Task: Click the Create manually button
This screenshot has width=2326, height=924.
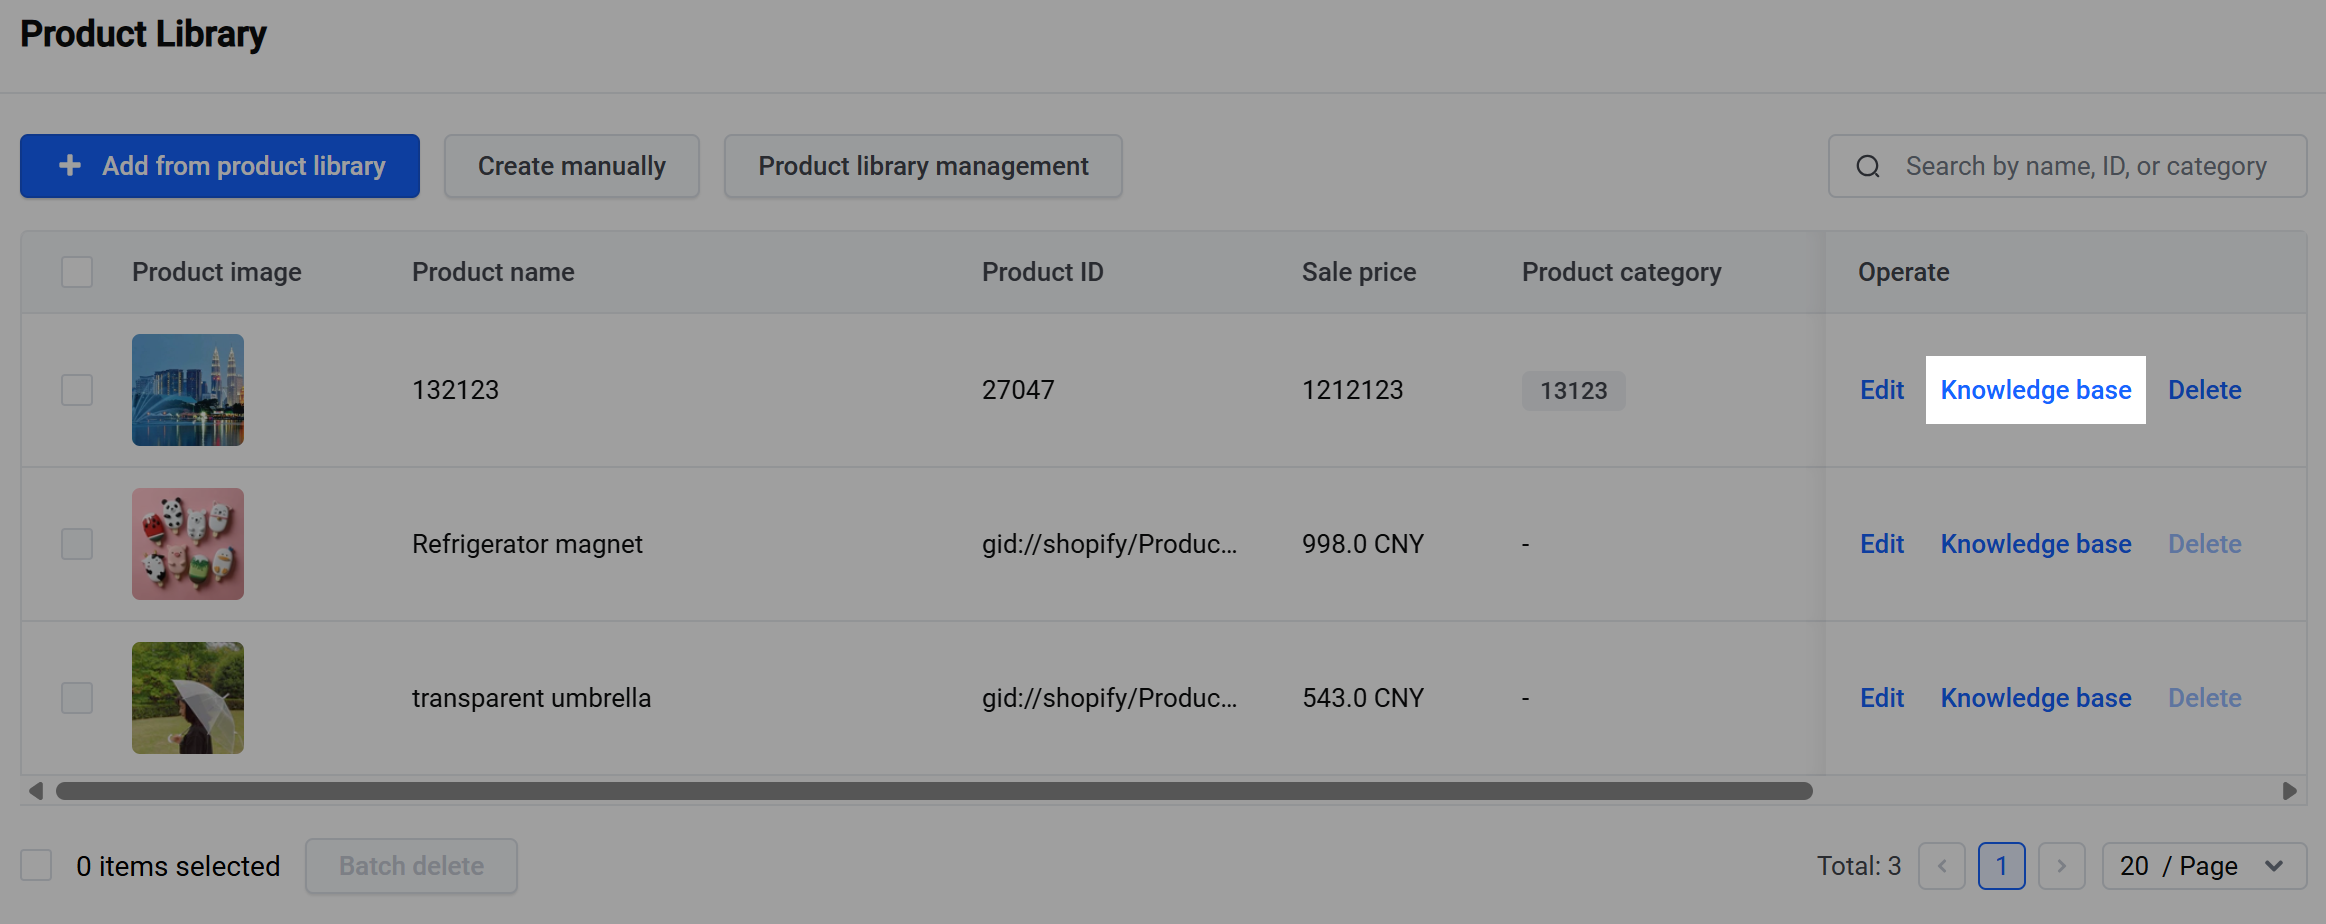Action: tap(572, 166)
